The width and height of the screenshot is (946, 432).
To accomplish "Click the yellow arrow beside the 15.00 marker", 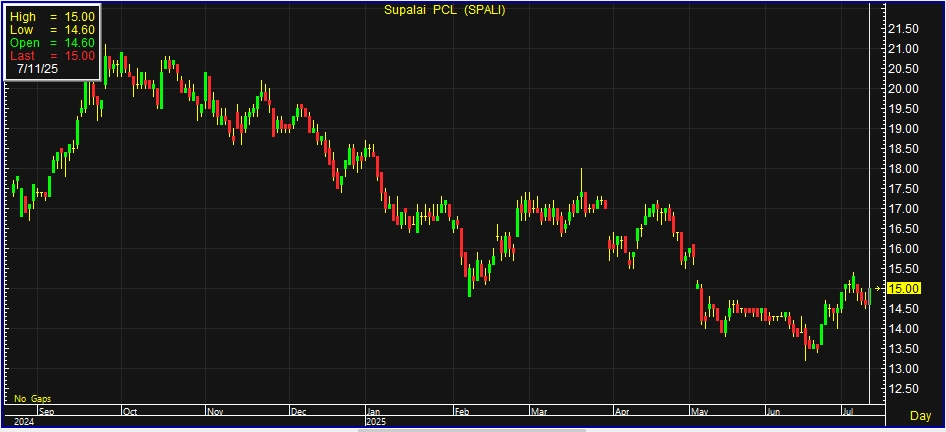I will click(878, 289).
